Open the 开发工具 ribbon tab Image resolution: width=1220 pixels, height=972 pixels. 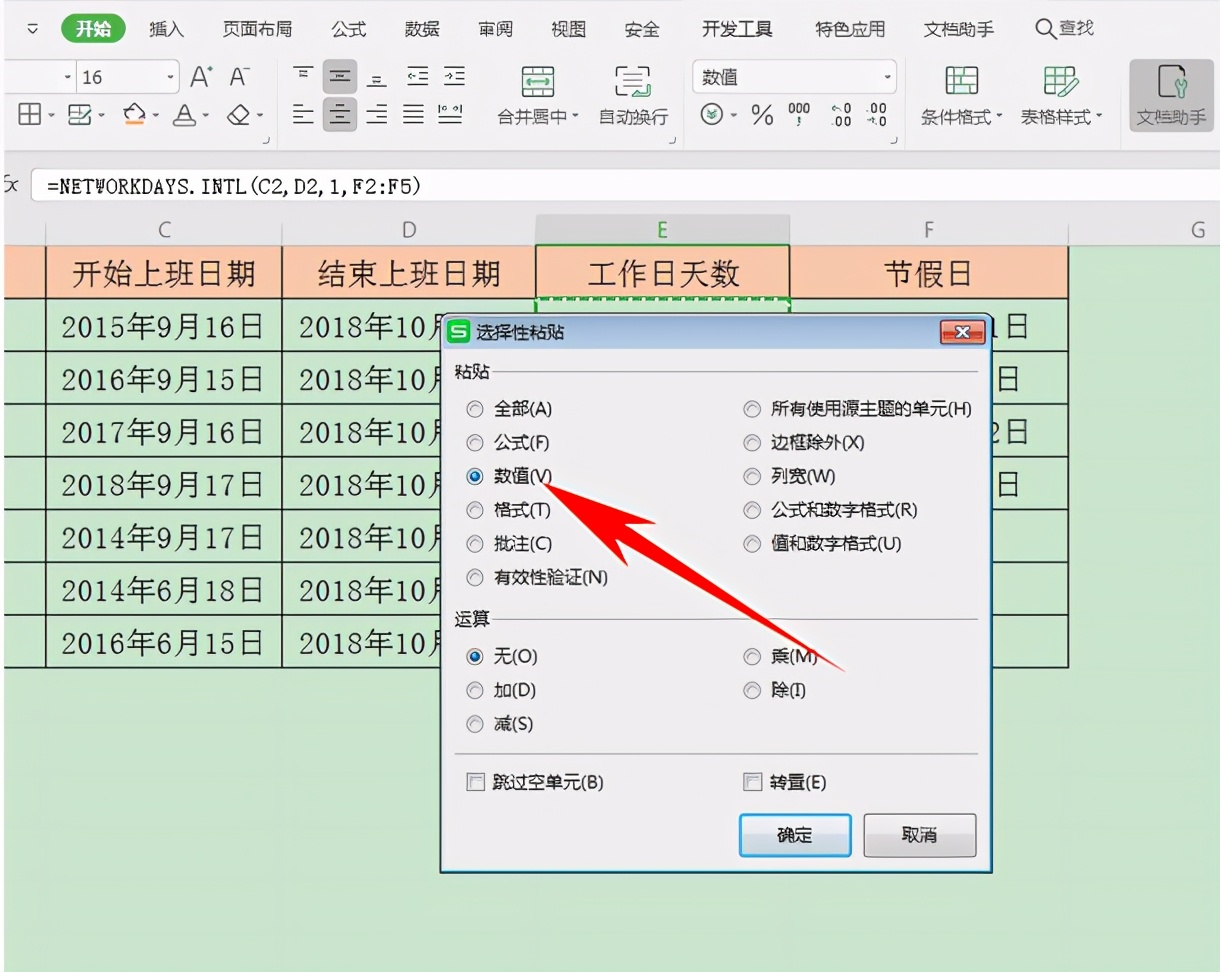(736, 29)
